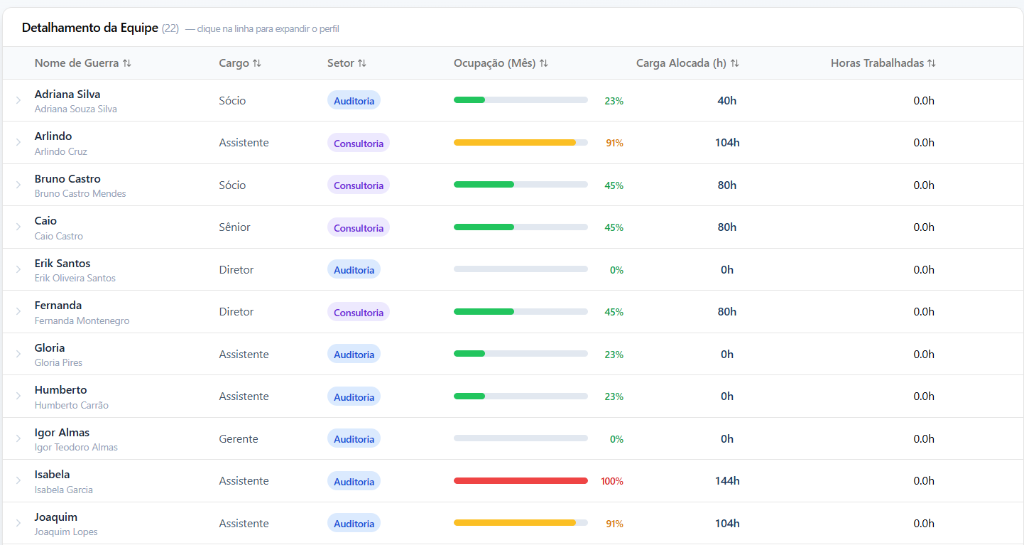Select the full name Bruno Castro Mendes

point(80,194)
